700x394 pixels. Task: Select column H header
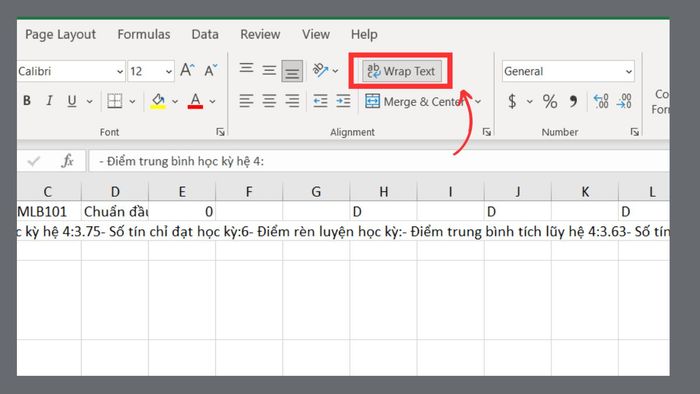pyautogui.click(x=383, y=192)
